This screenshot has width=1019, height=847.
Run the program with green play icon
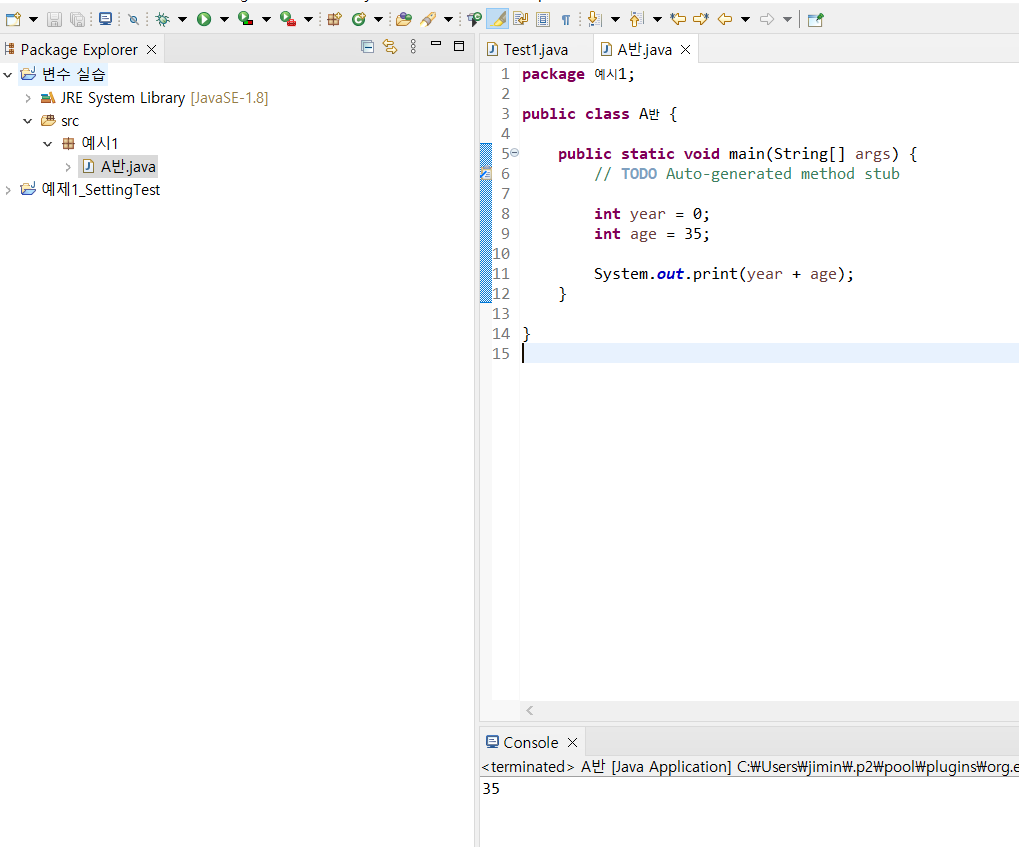(204, 20)
